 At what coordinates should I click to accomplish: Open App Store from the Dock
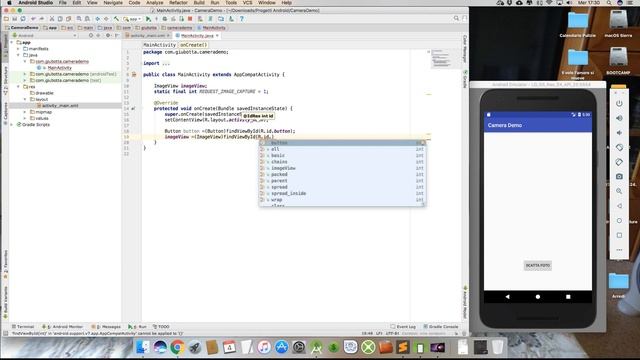(281, 347)
